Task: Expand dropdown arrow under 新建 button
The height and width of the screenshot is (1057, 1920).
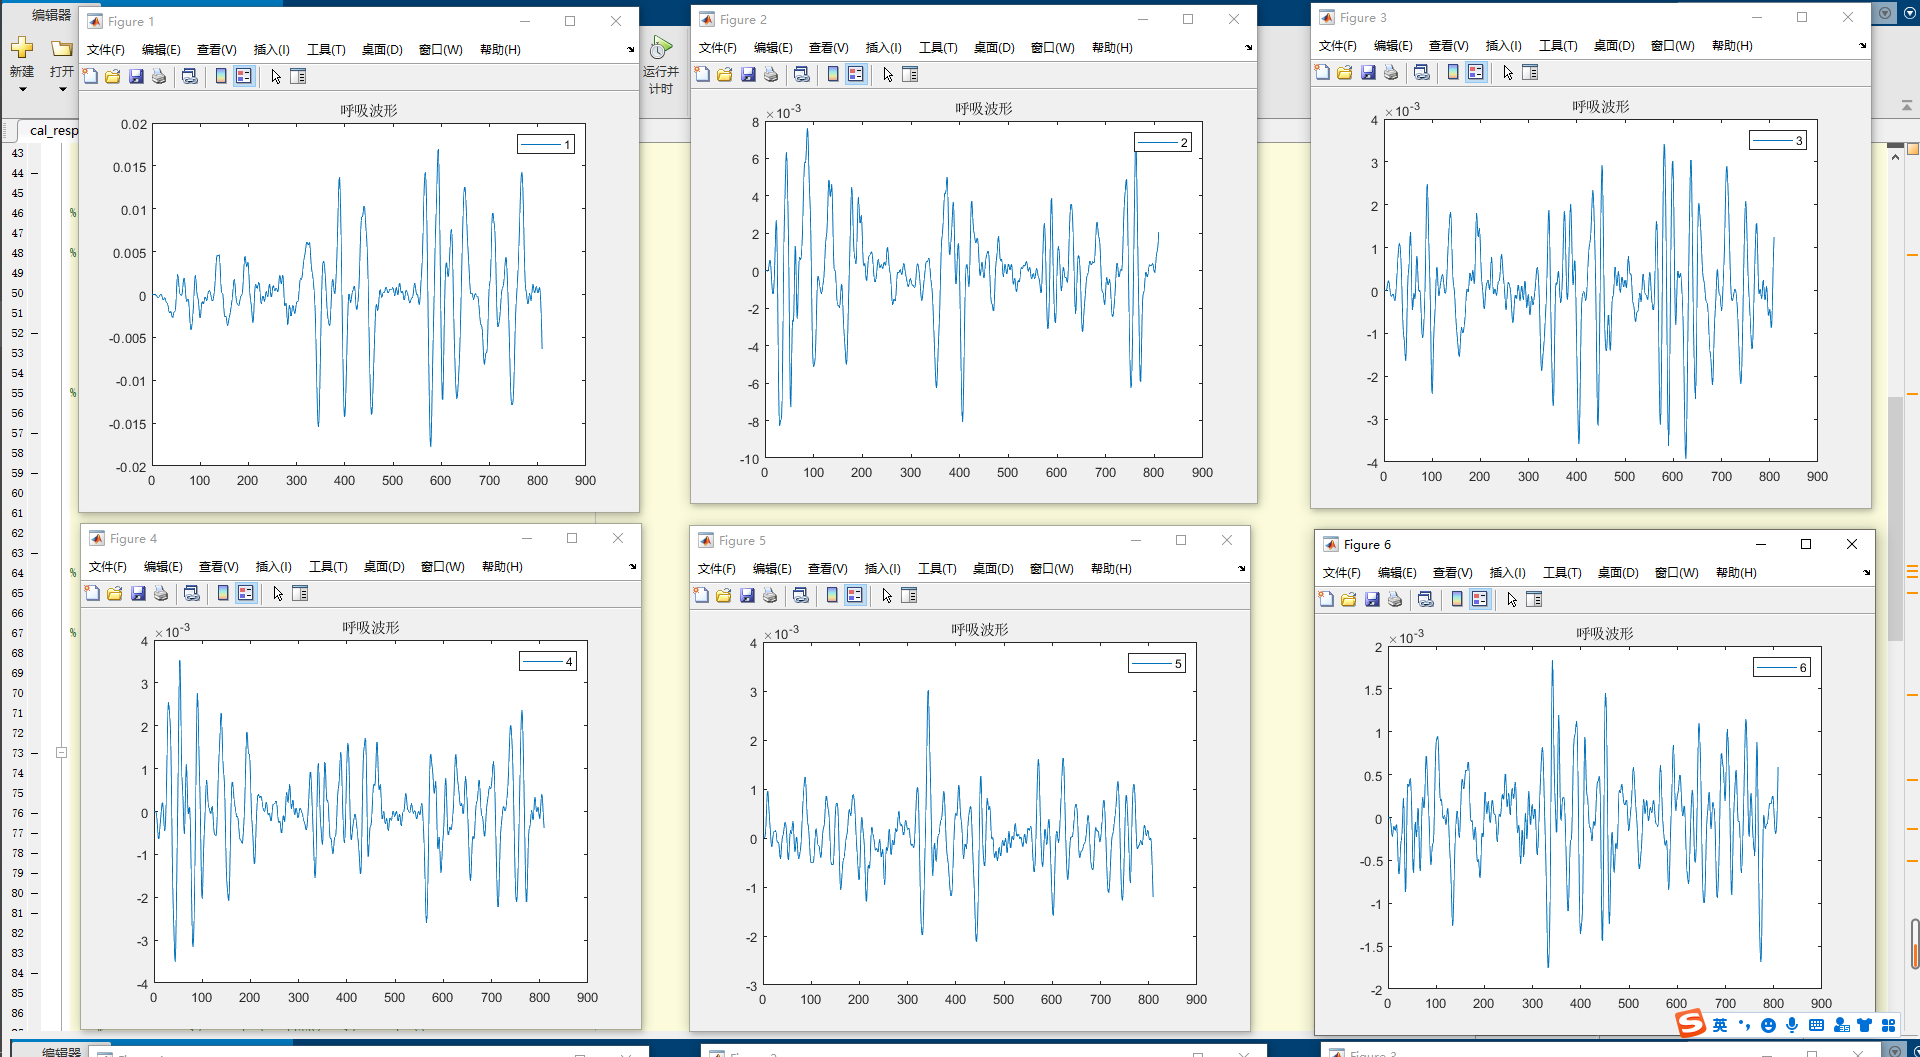Action: click(x=22, y=89)
